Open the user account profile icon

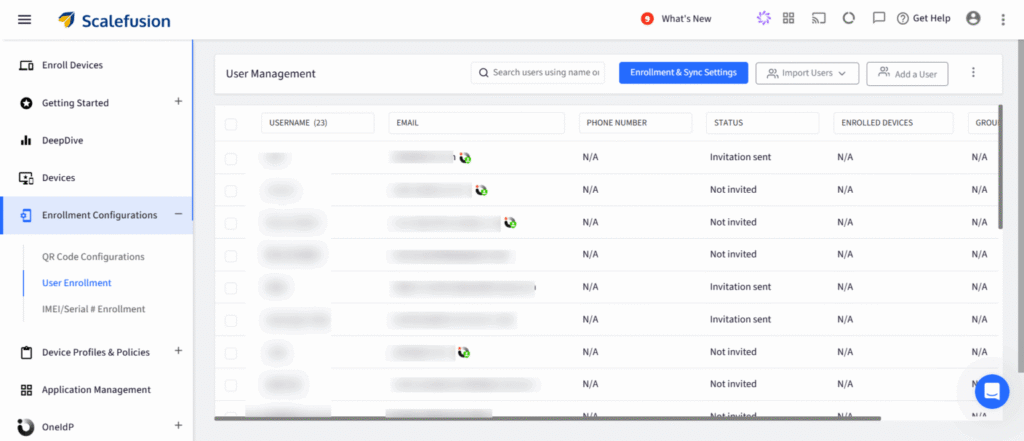click(x=973, y=19)
